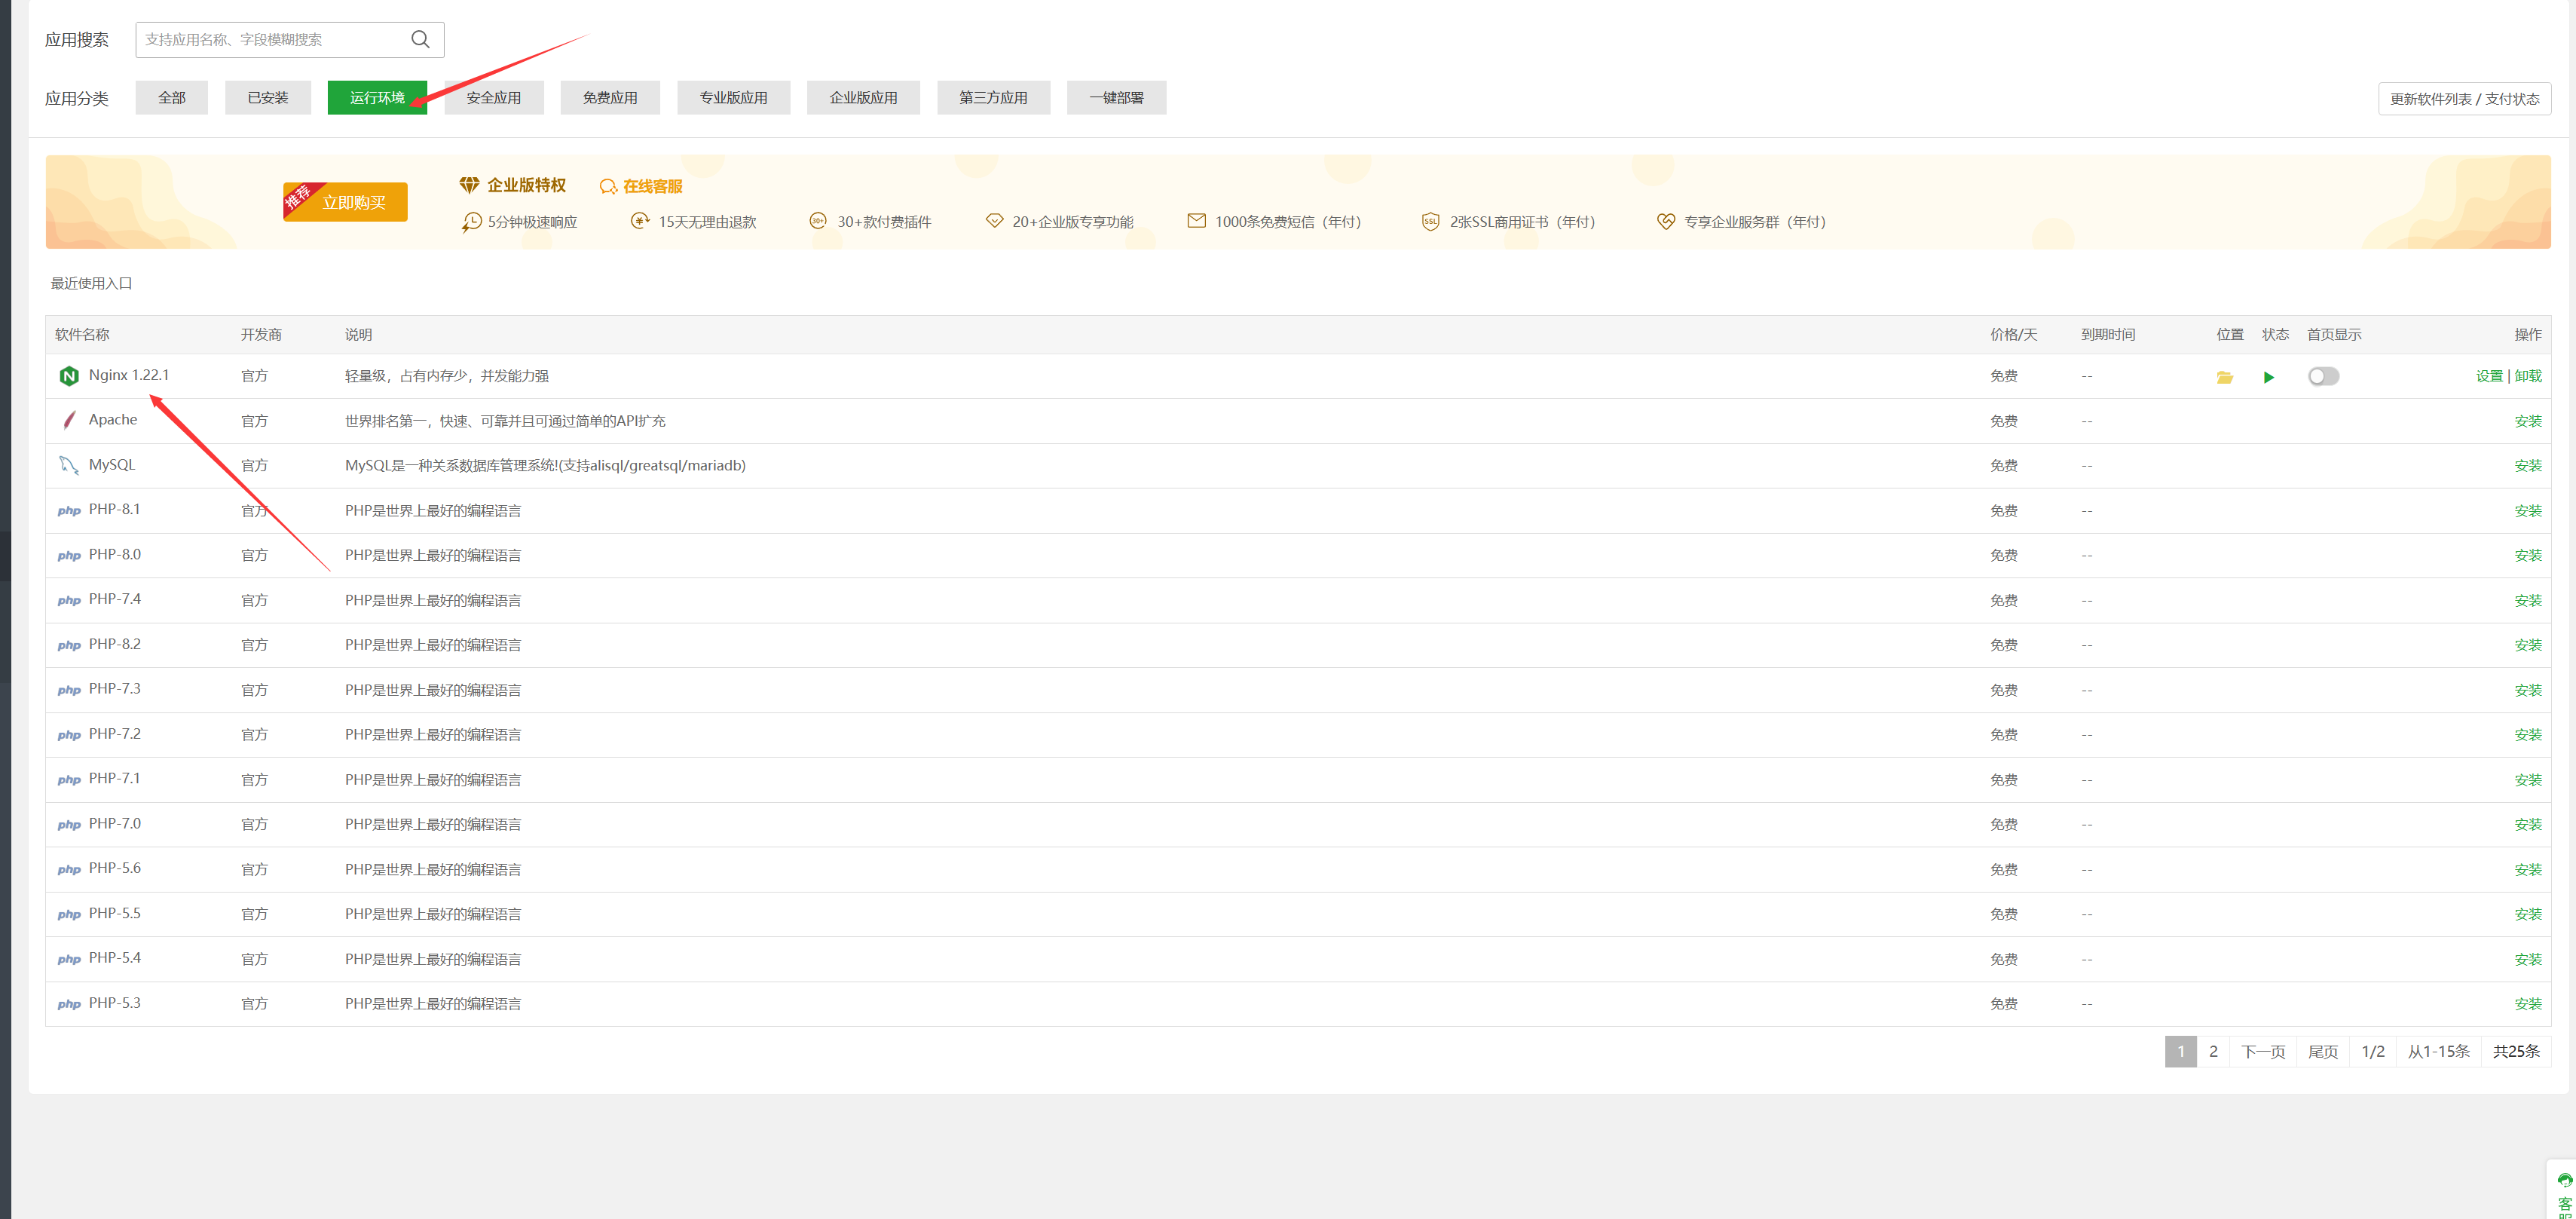This screenshot has width=2576, height=1219.
Task: Click the enterprise privilege diamond icon
Action: tap(469, 185)
